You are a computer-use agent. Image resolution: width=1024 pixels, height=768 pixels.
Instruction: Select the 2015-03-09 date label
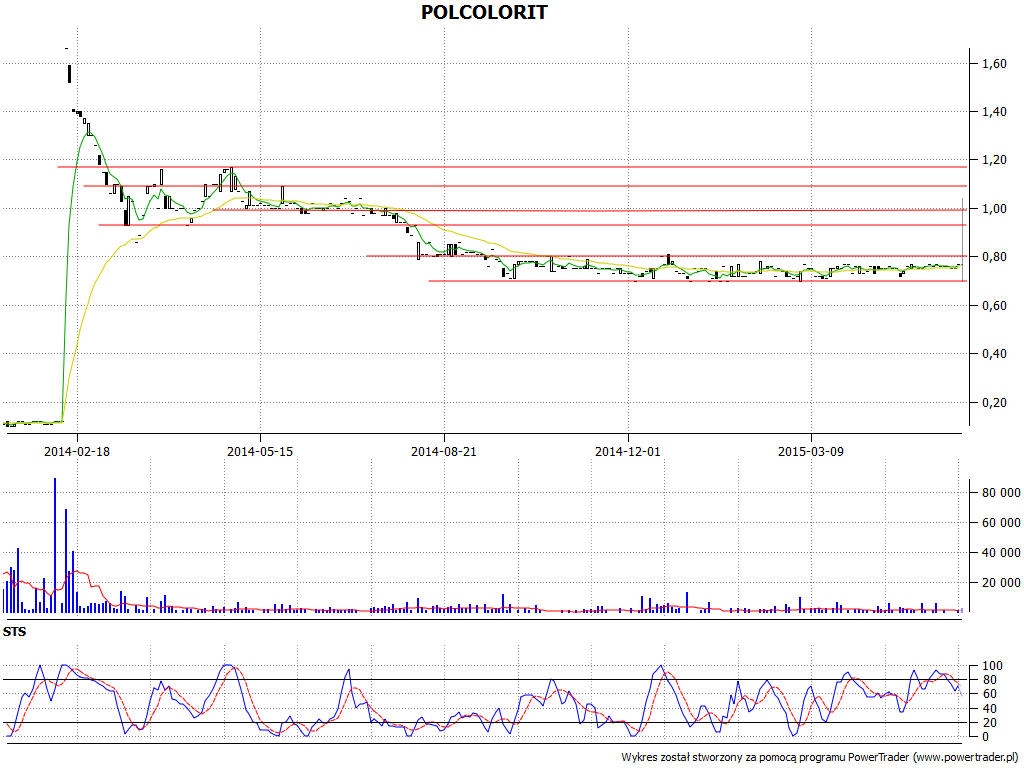pos(810,451)
